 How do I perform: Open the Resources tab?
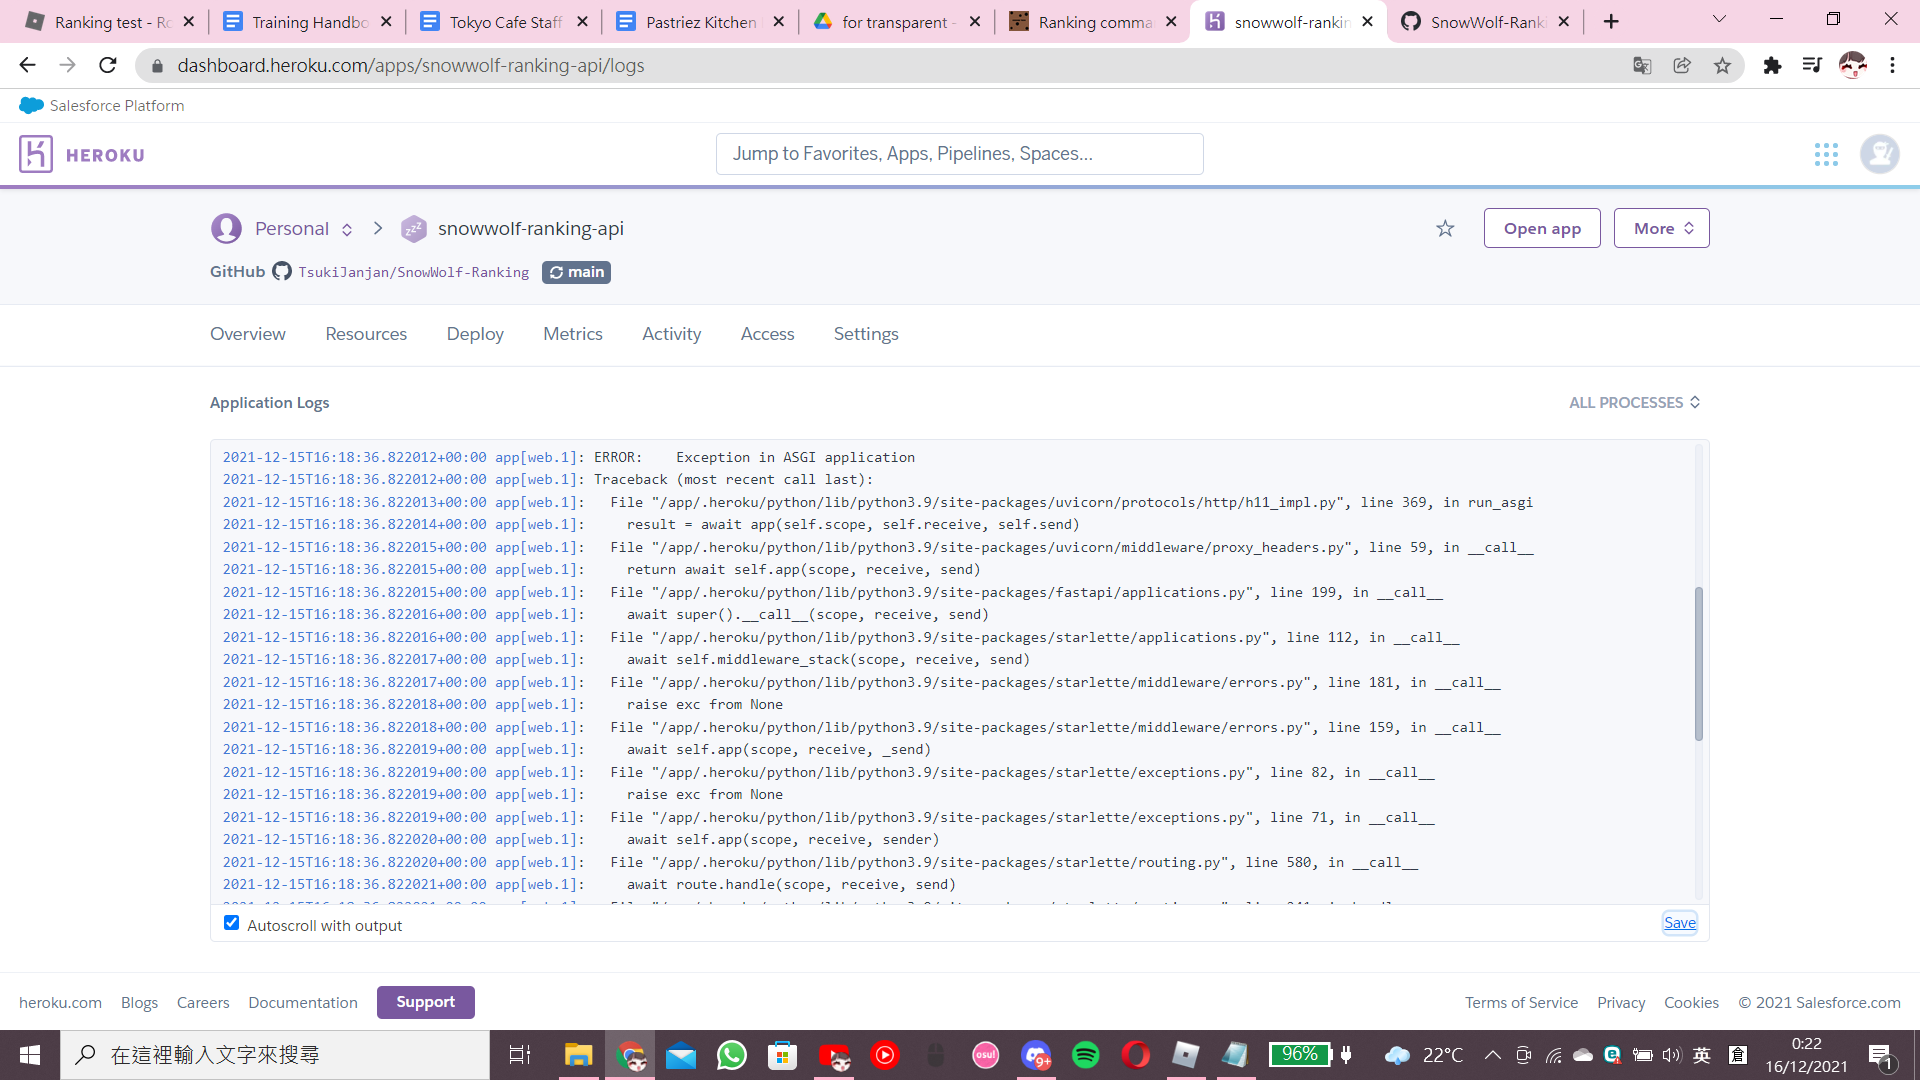366,334
